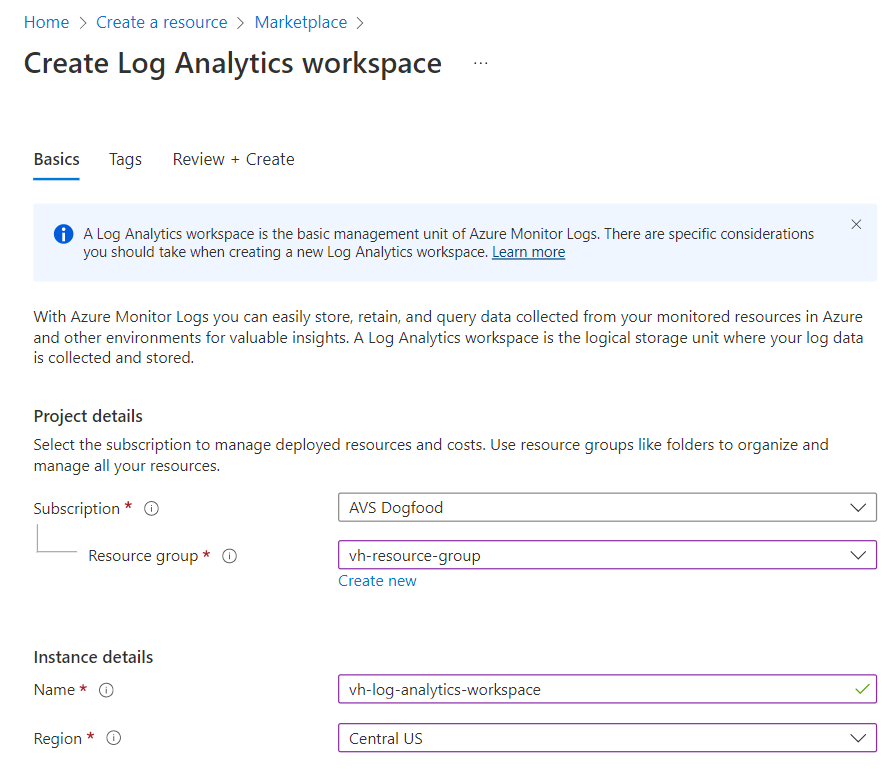Select the Basics tab
This screenshot has width=887, height=777.
[x=56, y=159]
